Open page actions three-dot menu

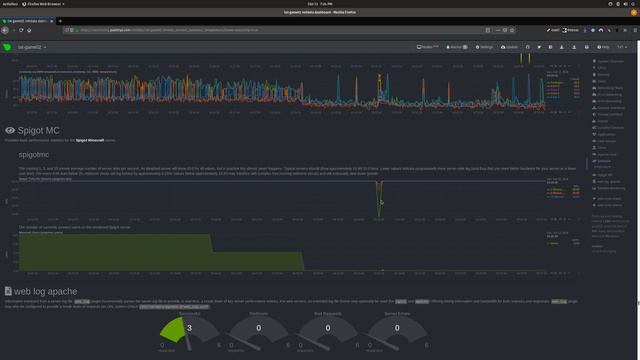(x=498, y=30)
